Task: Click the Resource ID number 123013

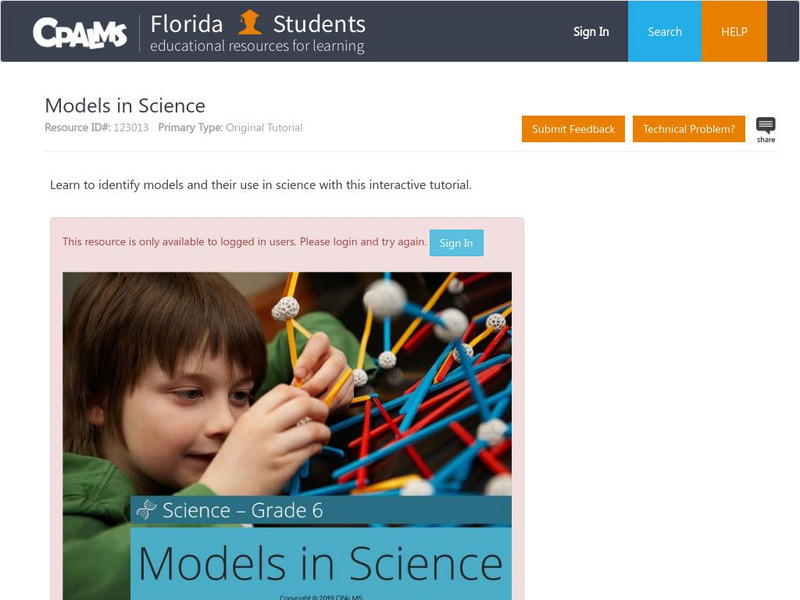Action: click(x=132, y=128)
